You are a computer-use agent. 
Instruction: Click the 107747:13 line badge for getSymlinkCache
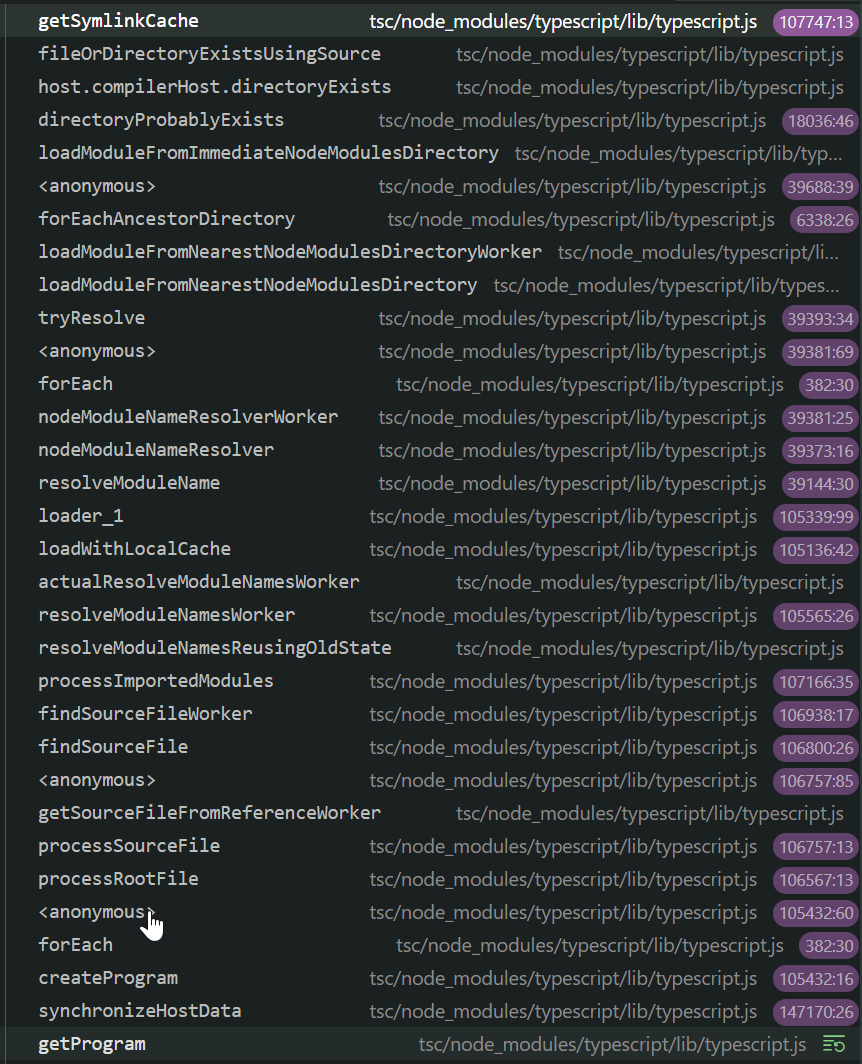tap(814, 20)
